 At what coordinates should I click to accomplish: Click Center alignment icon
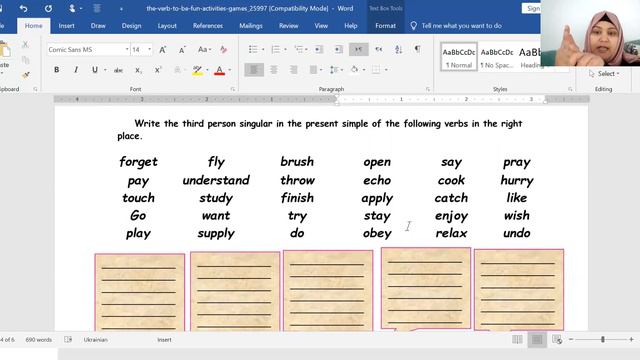click(x=274, y=70)
